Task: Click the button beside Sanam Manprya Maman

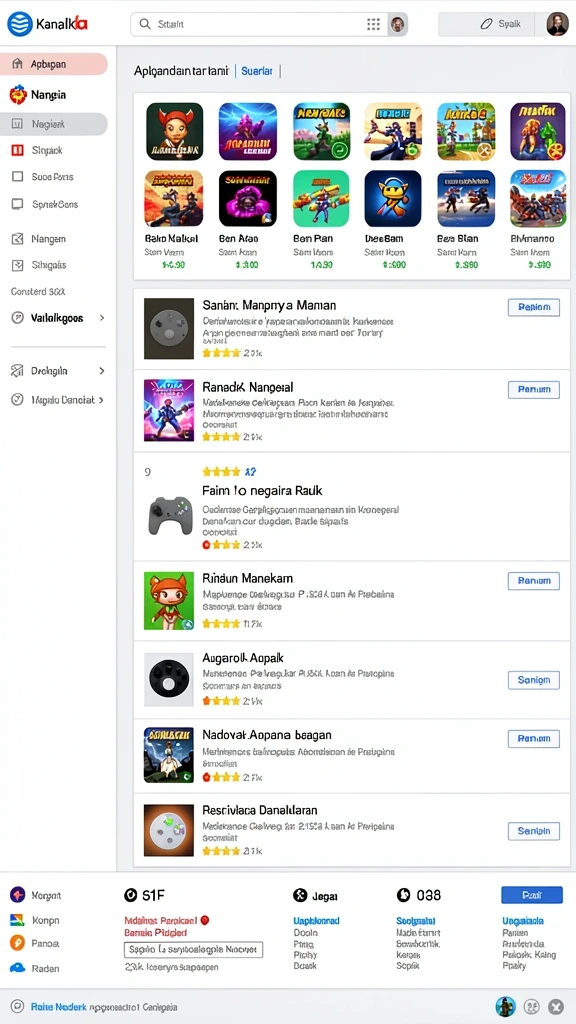Action: (534, 307)
